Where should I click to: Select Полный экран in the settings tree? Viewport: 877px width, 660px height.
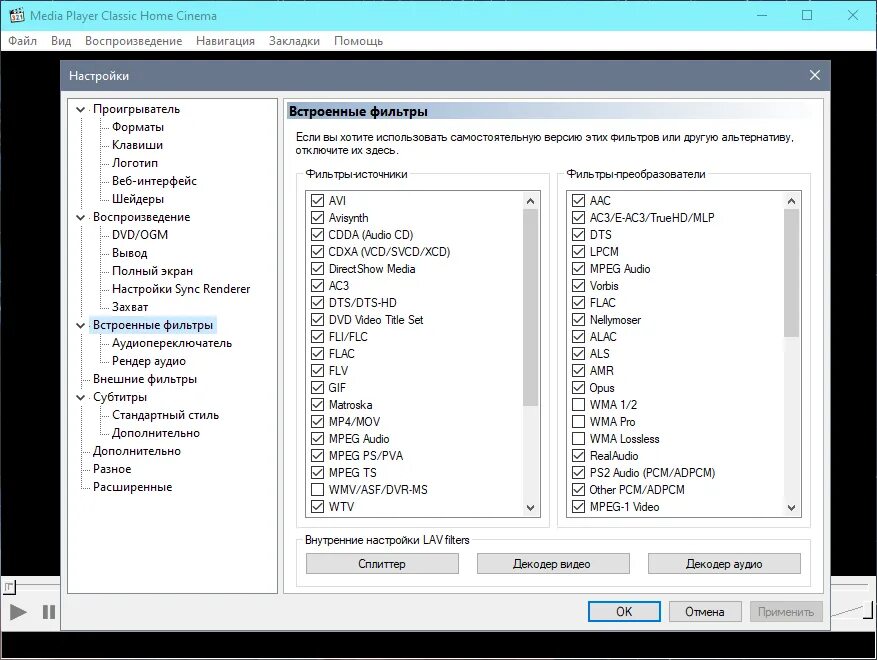point(152,271)
